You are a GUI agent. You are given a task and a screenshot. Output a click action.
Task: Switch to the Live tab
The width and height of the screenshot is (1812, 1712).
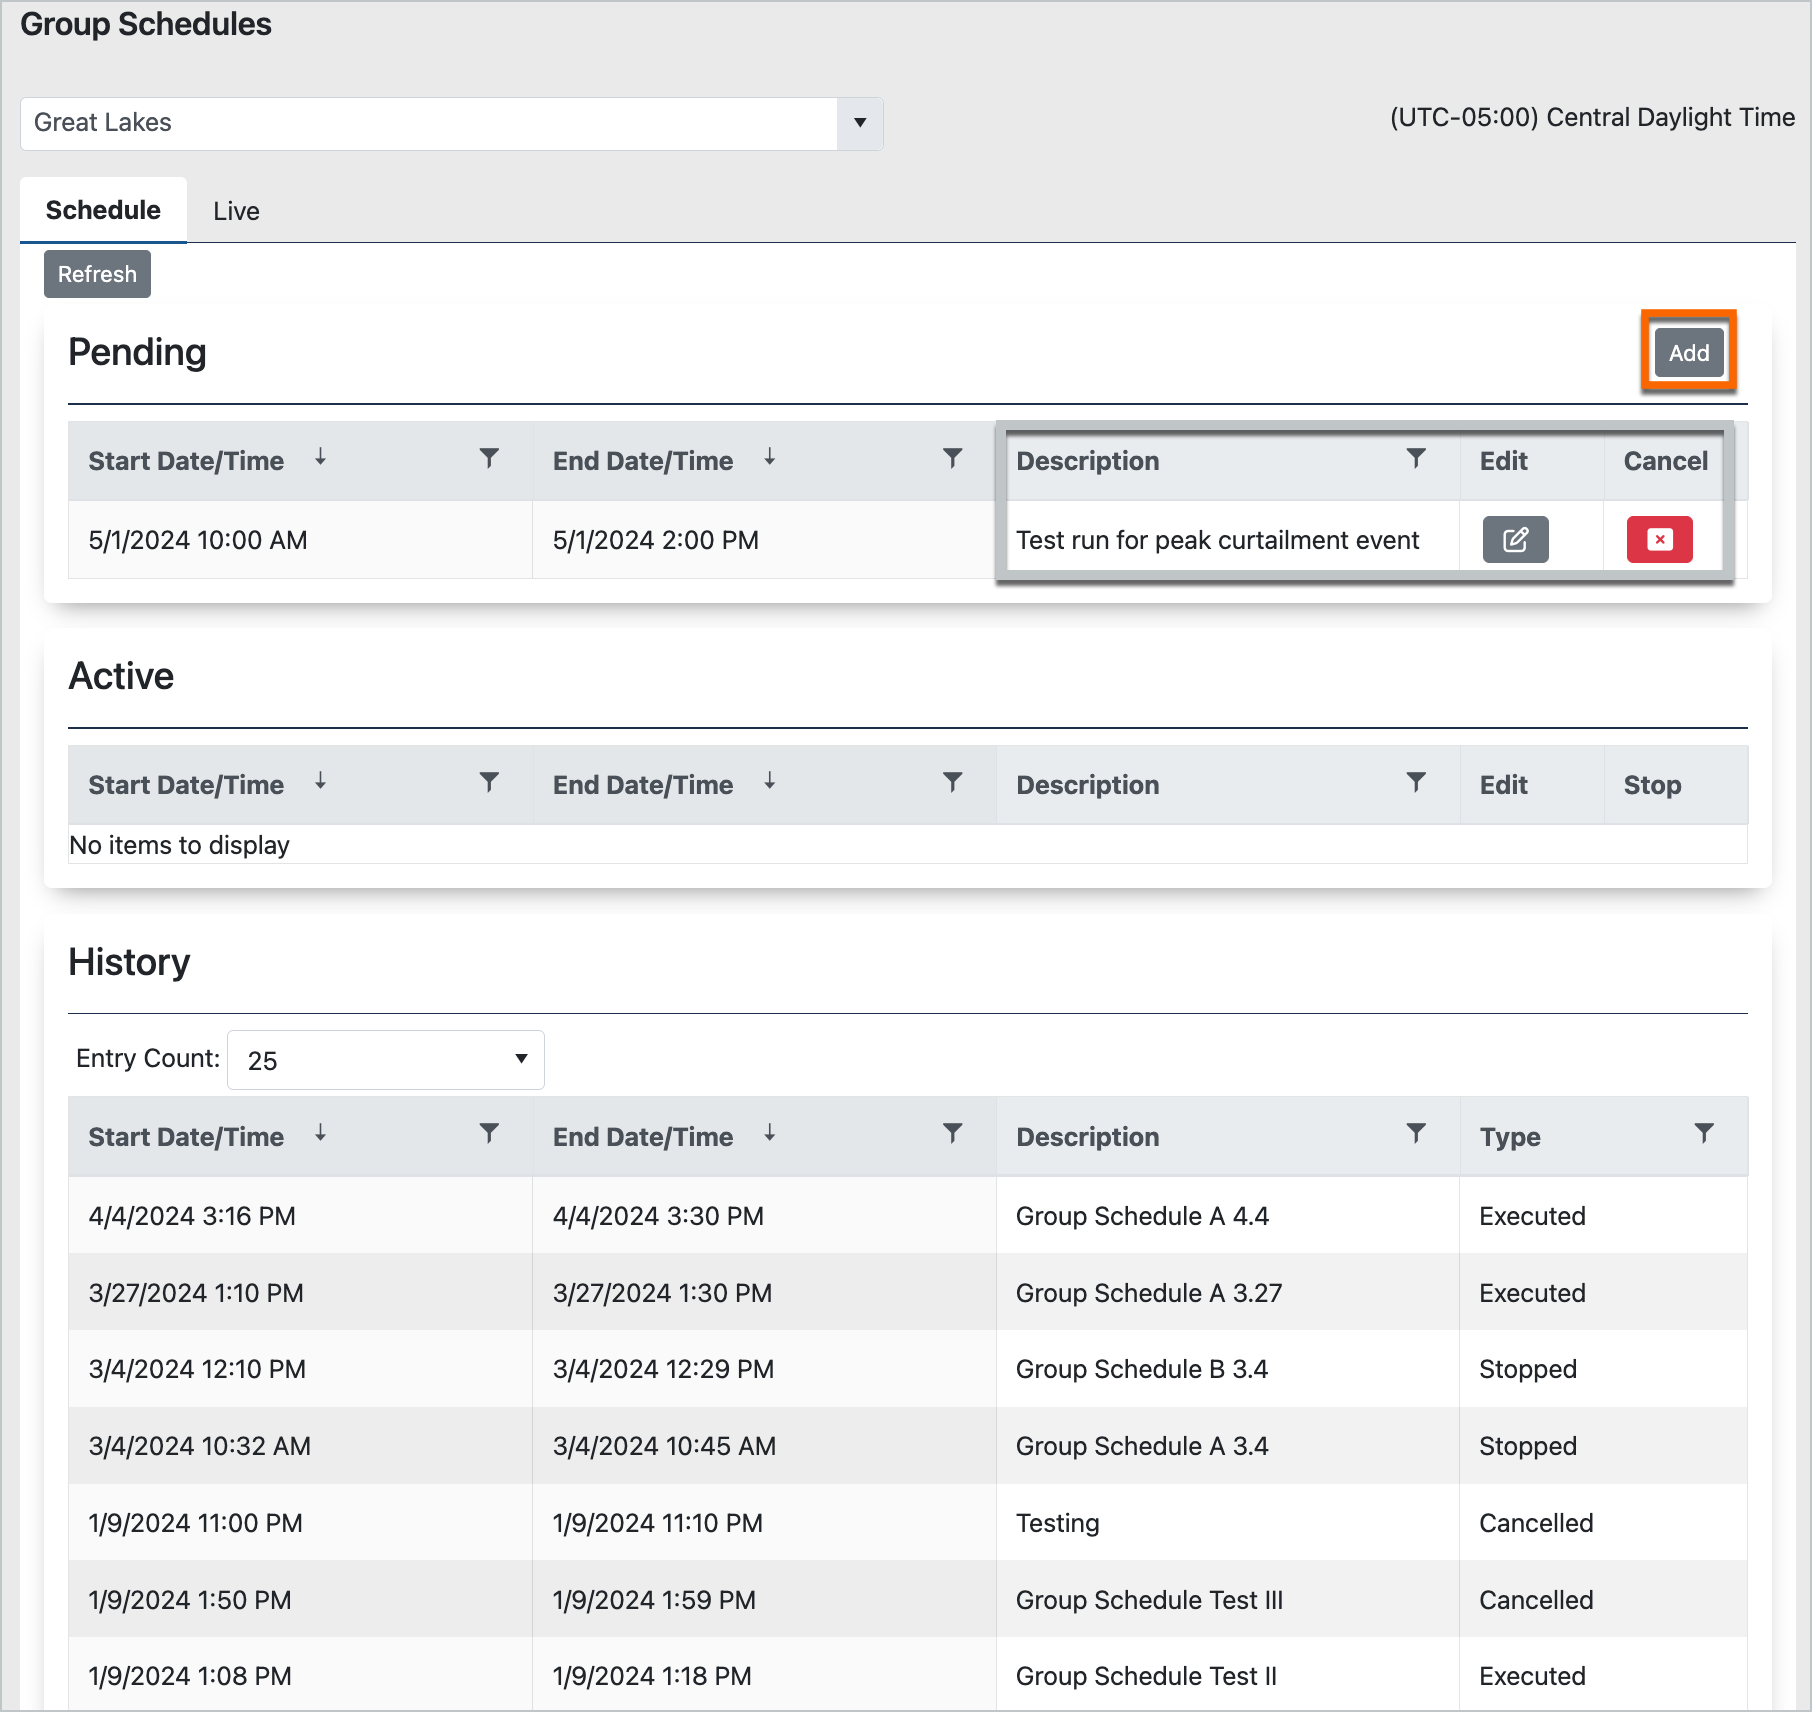tap(236, 210)
